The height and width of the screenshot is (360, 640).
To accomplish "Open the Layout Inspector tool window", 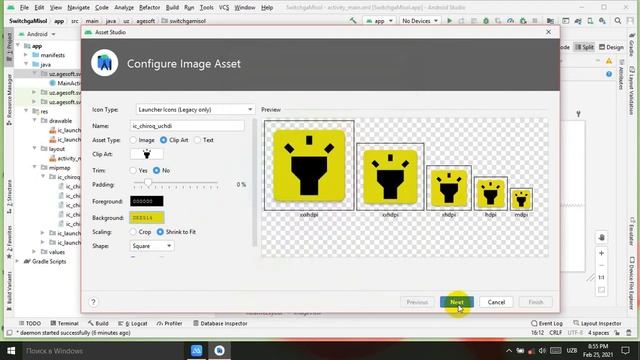I will click(597, 323).
